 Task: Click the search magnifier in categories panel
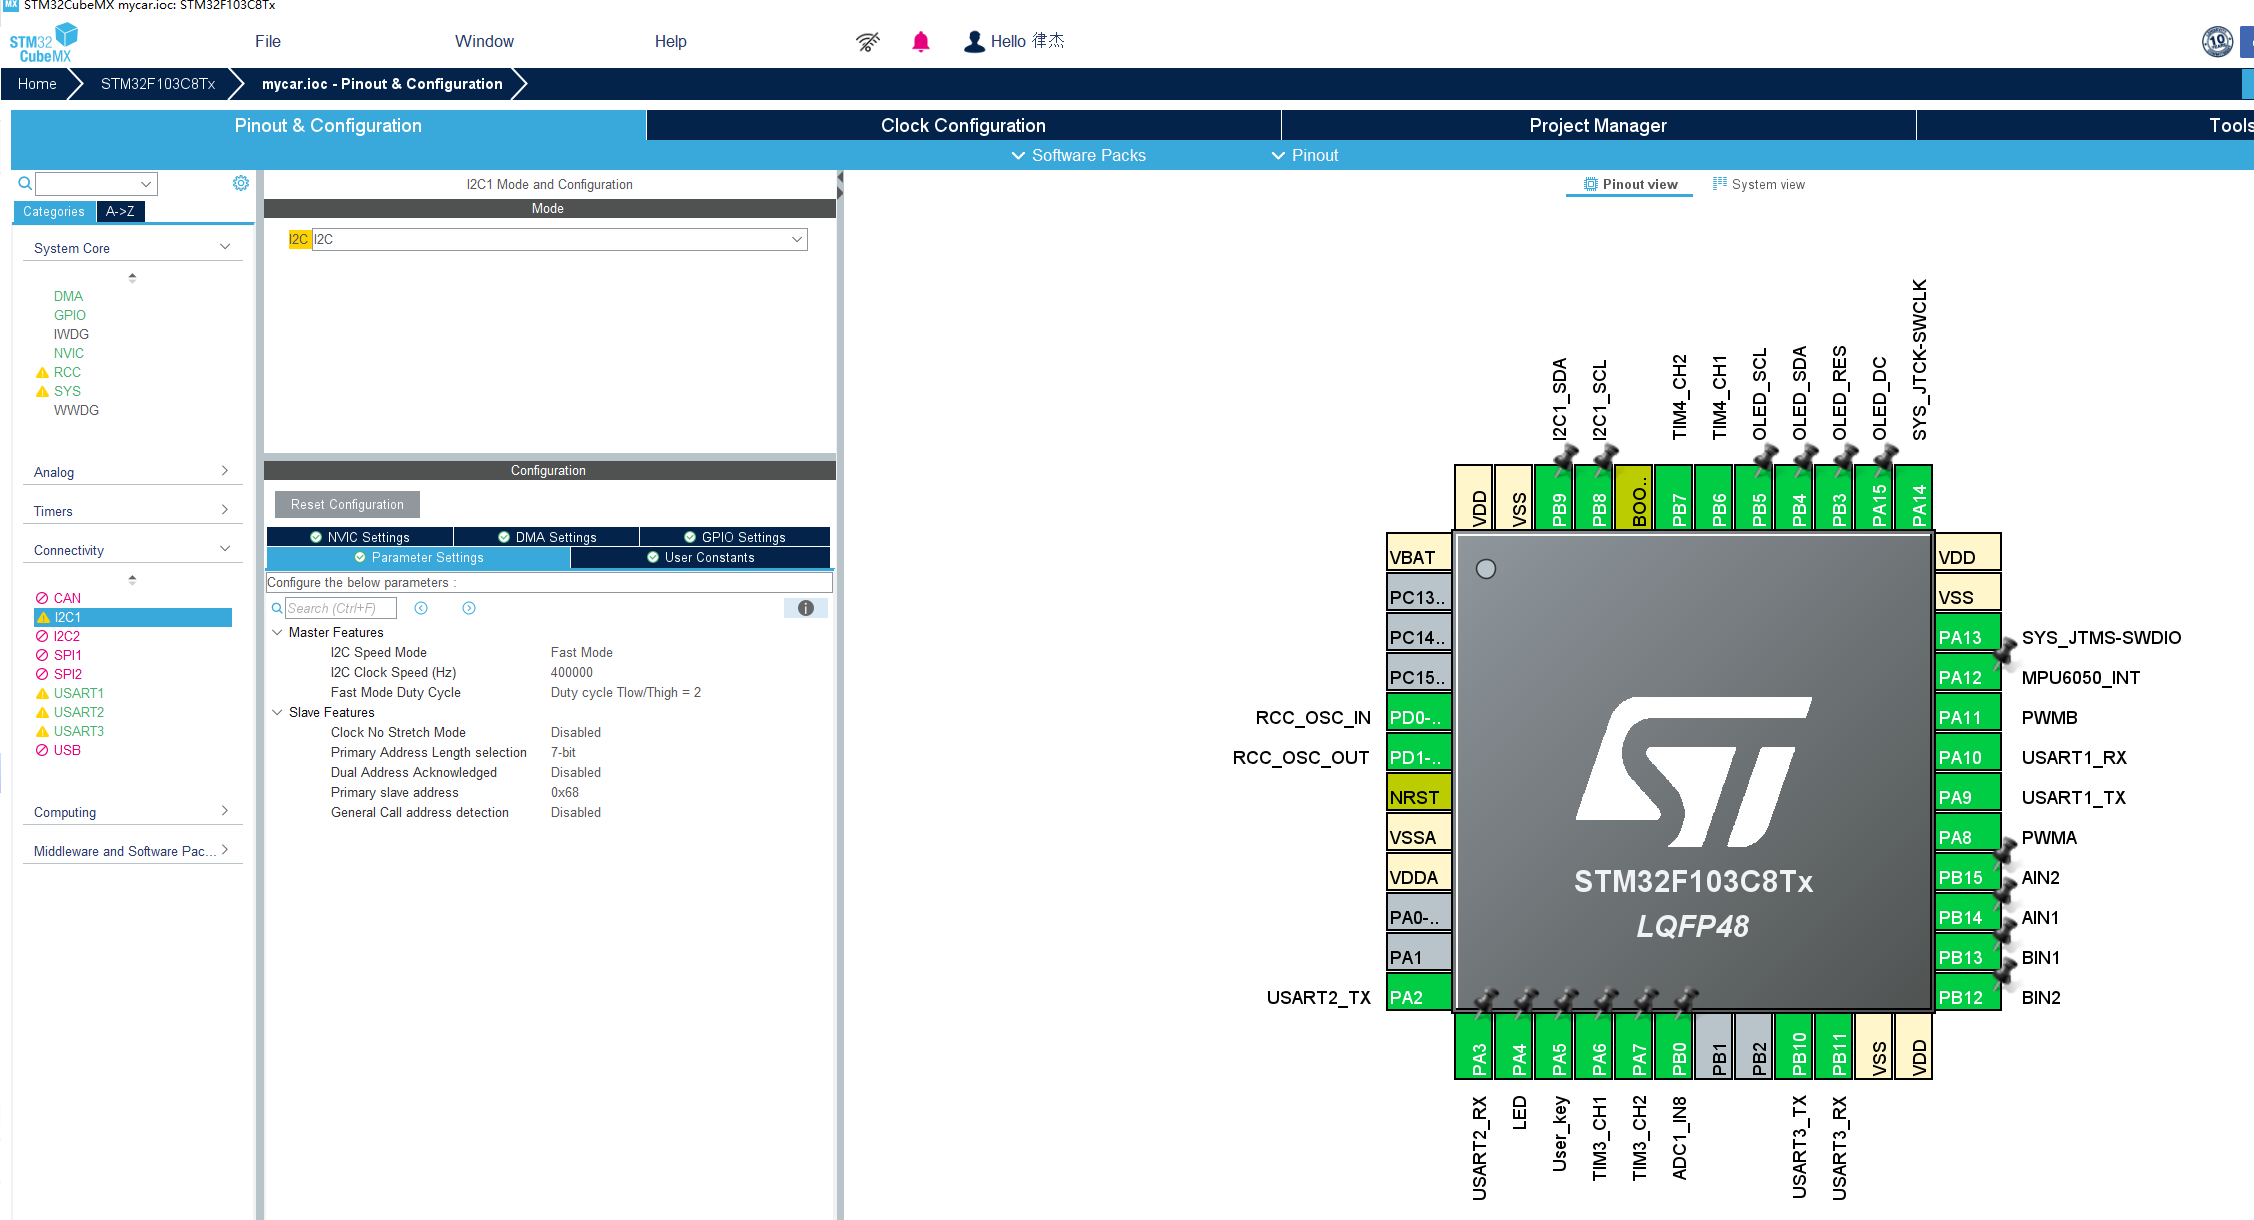click(25, 183)
